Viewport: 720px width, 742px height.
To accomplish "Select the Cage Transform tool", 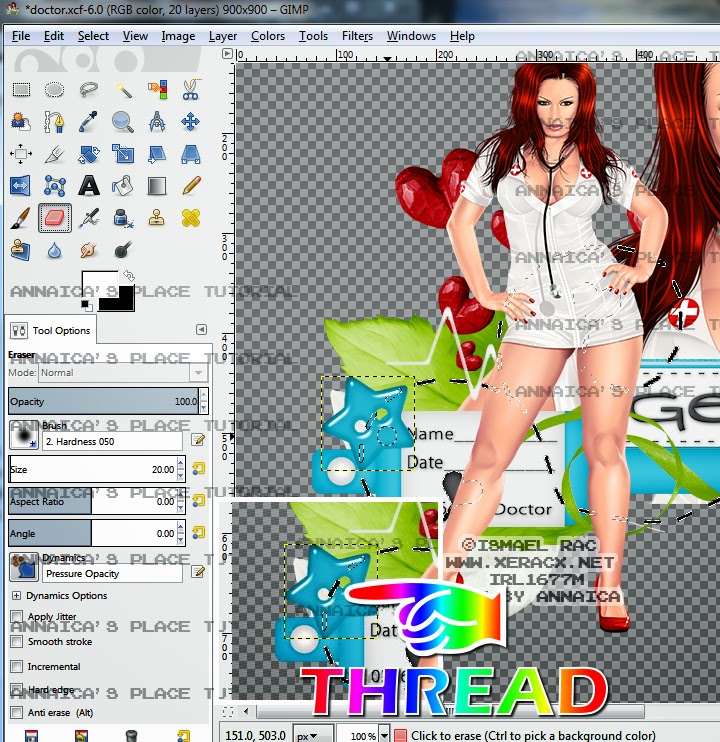I will pos(54,186).
